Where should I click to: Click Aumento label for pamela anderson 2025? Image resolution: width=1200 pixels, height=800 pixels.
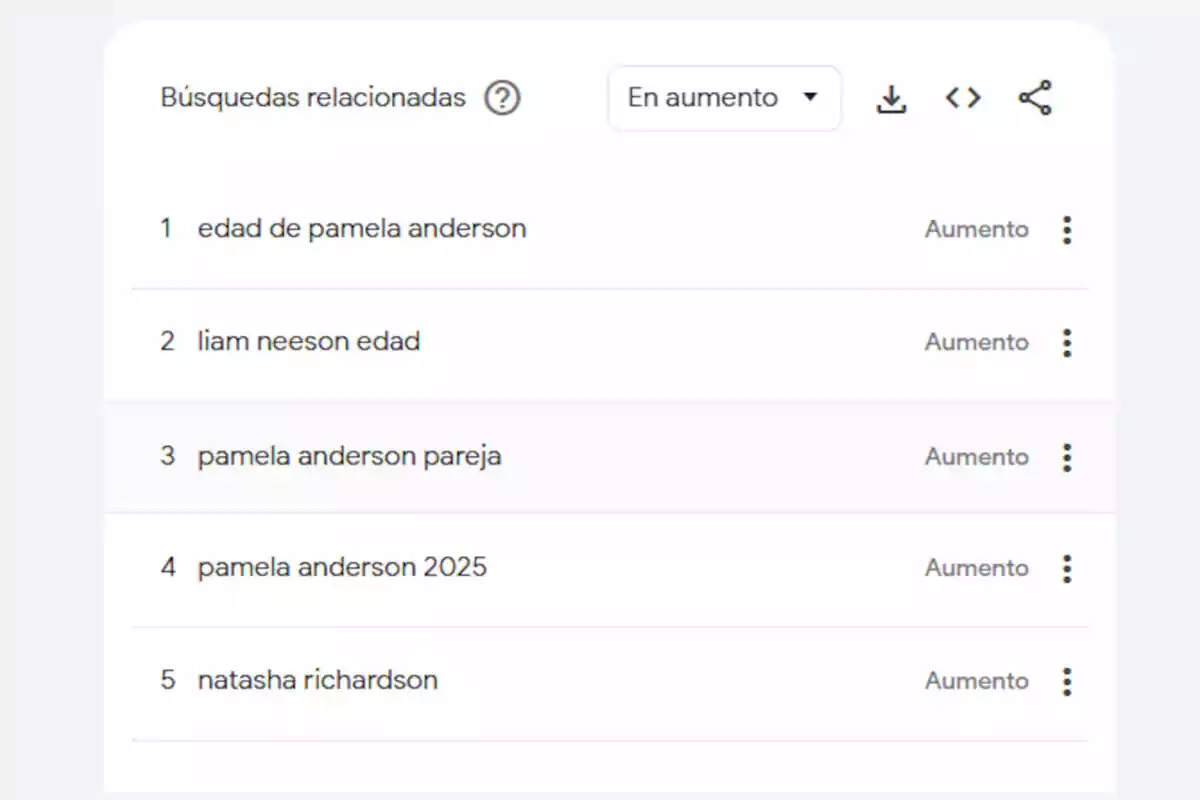pyautogui.click(x=976, y=568)
